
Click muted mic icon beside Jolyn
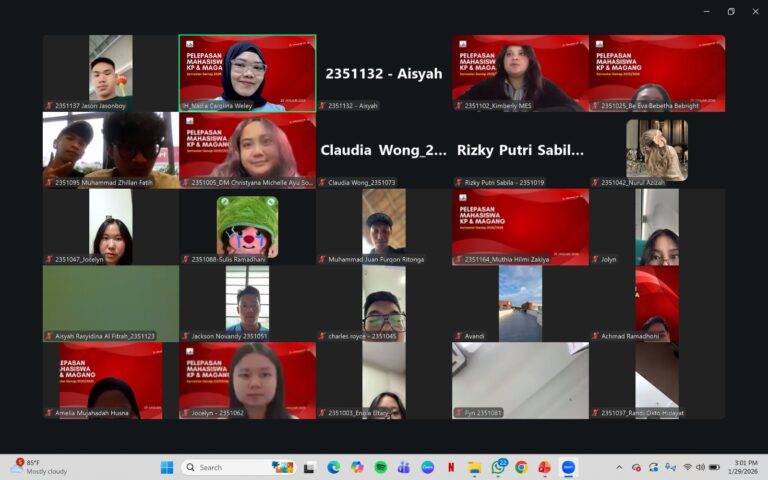[596, 260]
